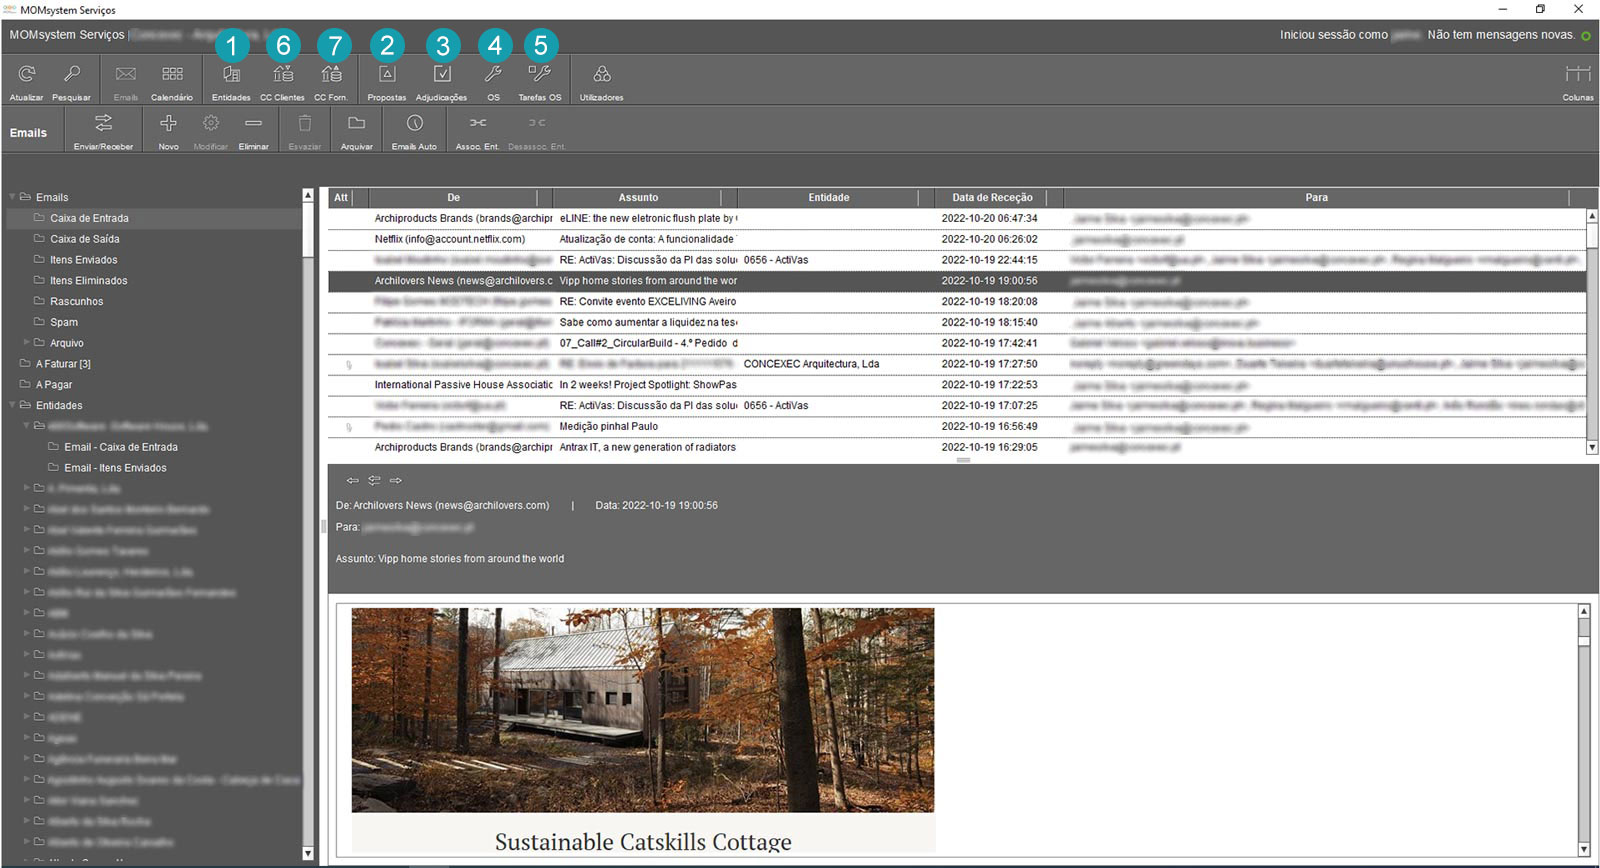Collapse the Emails tree root
Screen dimensions: 1600x868
13,197
